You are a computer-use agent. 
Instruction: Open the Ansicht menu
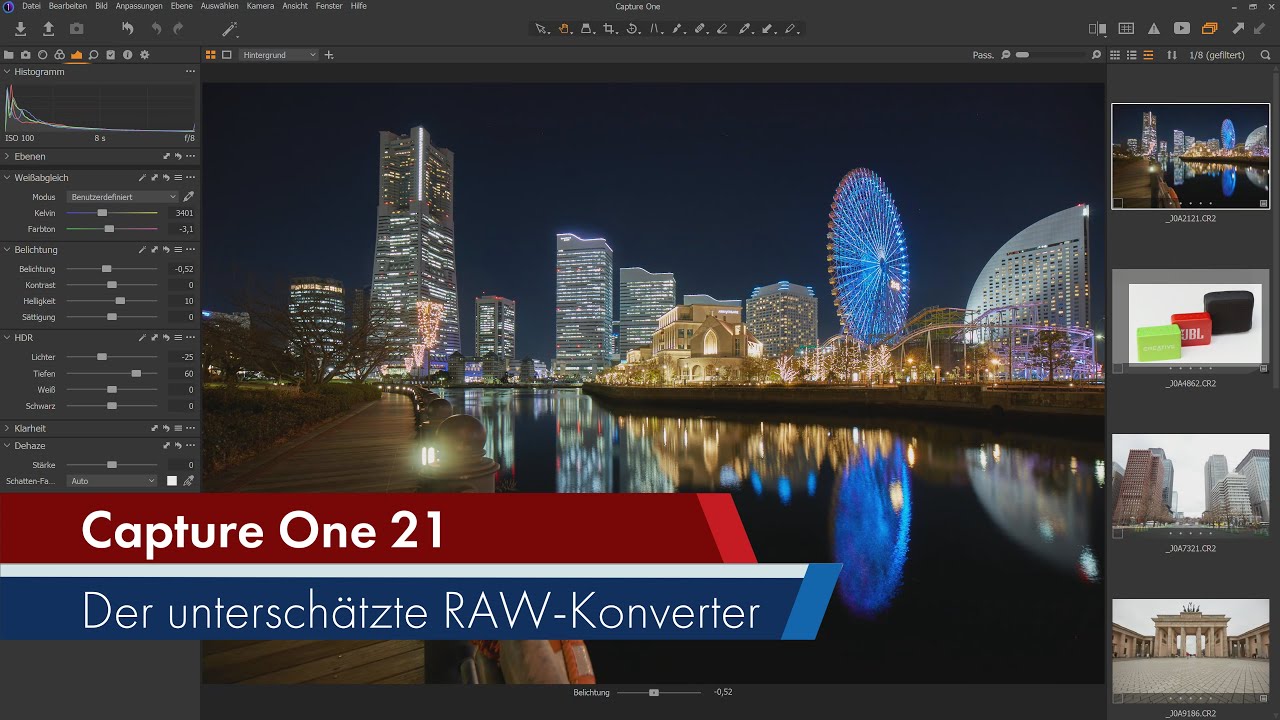(295, 6)
